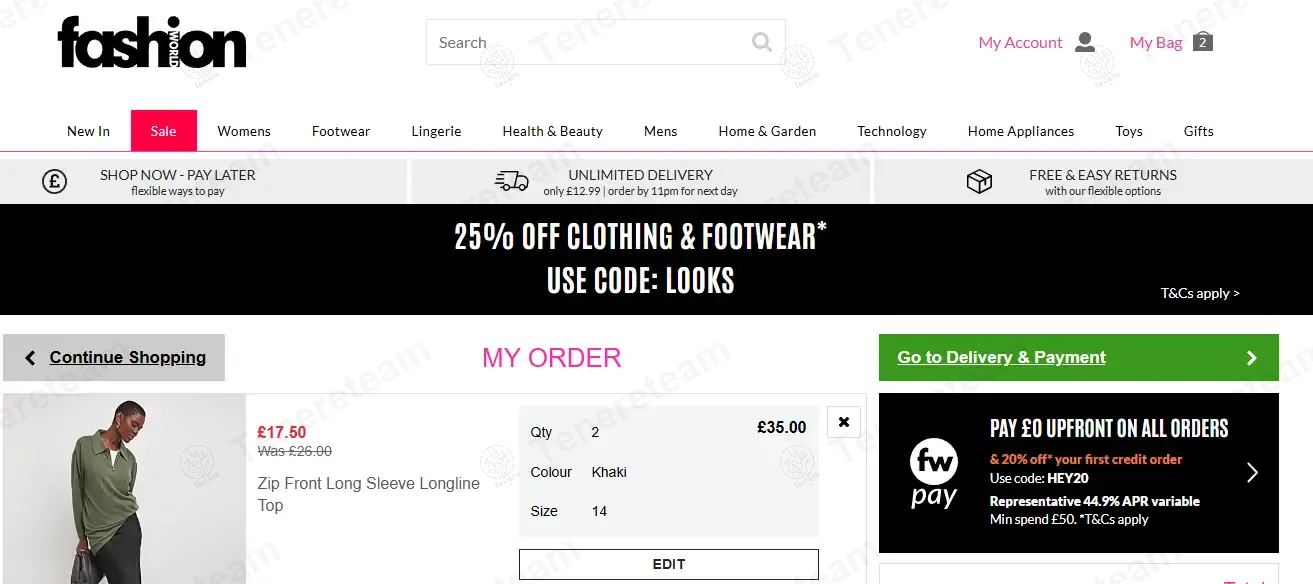1313x584 pixels.
Task: Open the Womens category menu
Action: point(244,131)
